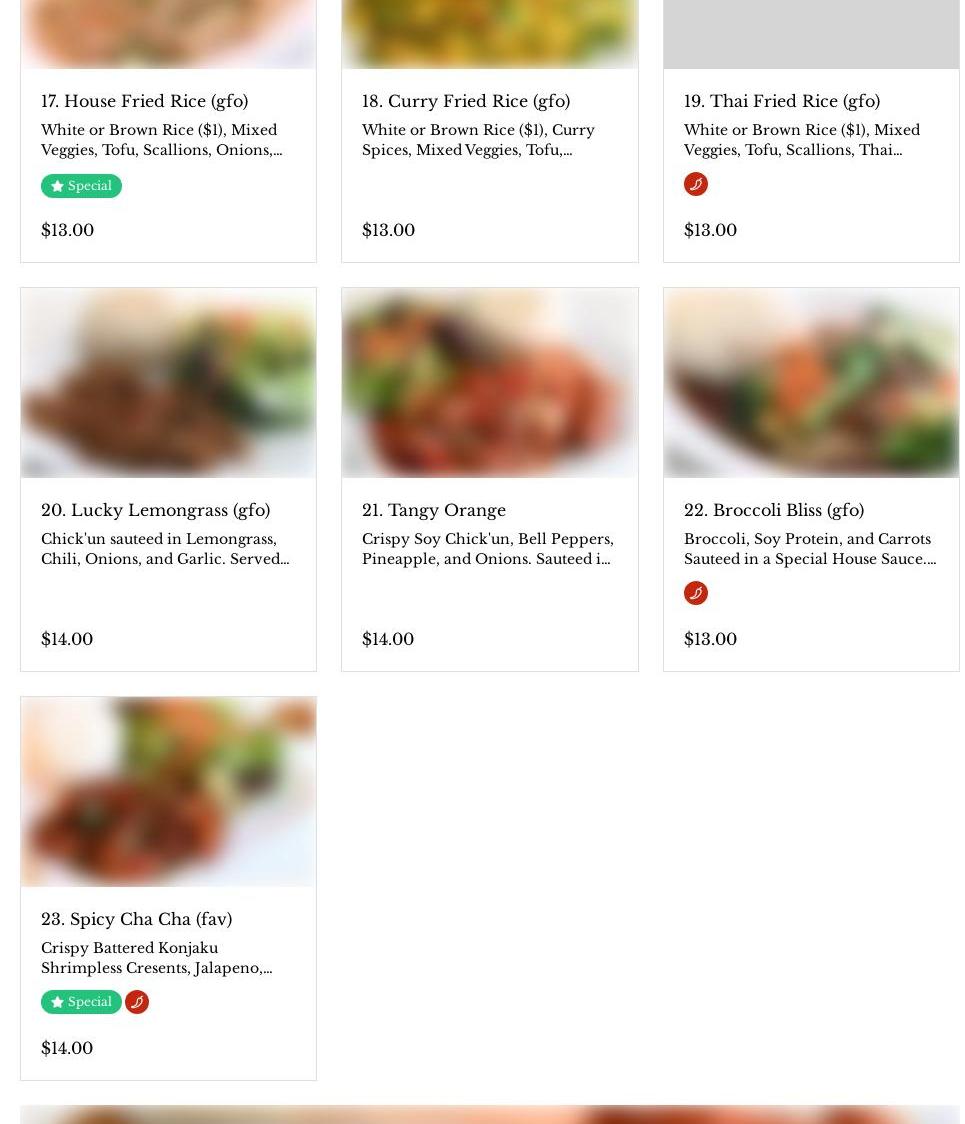Image resolution: width=965 pixels, height=1124 pixels.
Task: Select the 18. Curry Fried Rice title
Action: point(466,101)
